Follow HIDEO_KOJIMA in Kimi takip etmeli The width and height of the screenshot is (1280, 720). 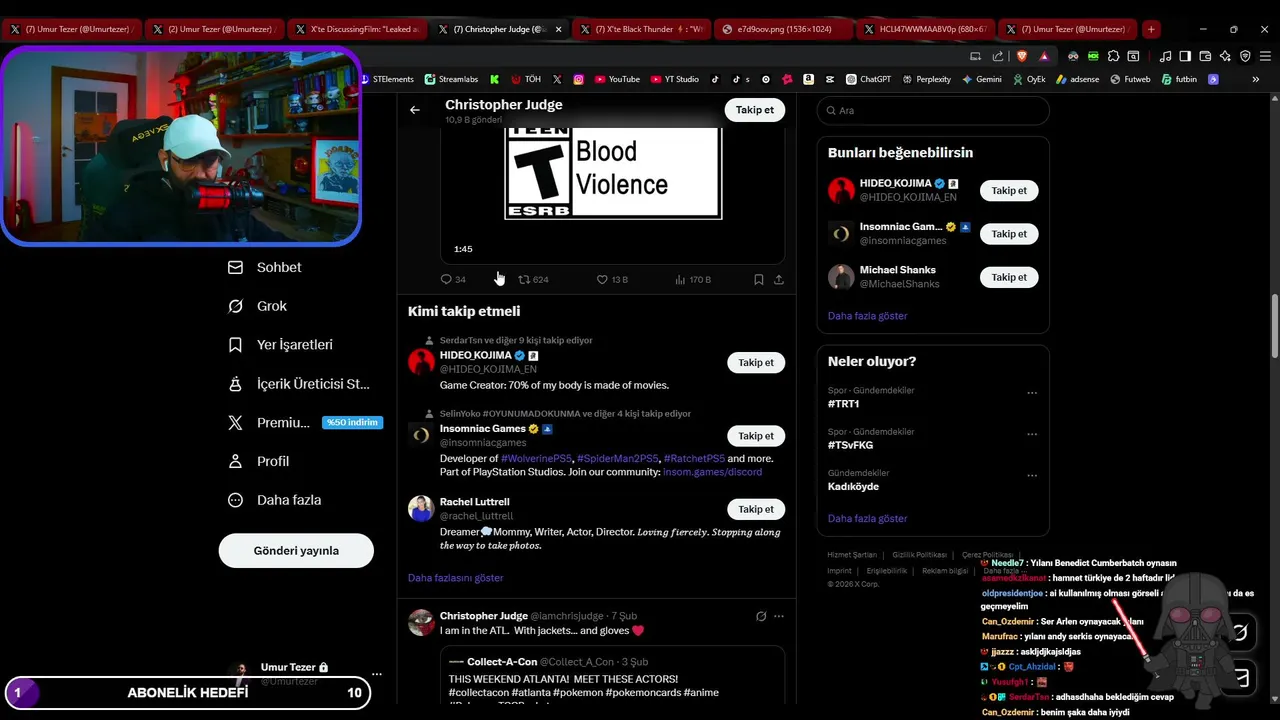pyautogui.click(x=756, y=363)
